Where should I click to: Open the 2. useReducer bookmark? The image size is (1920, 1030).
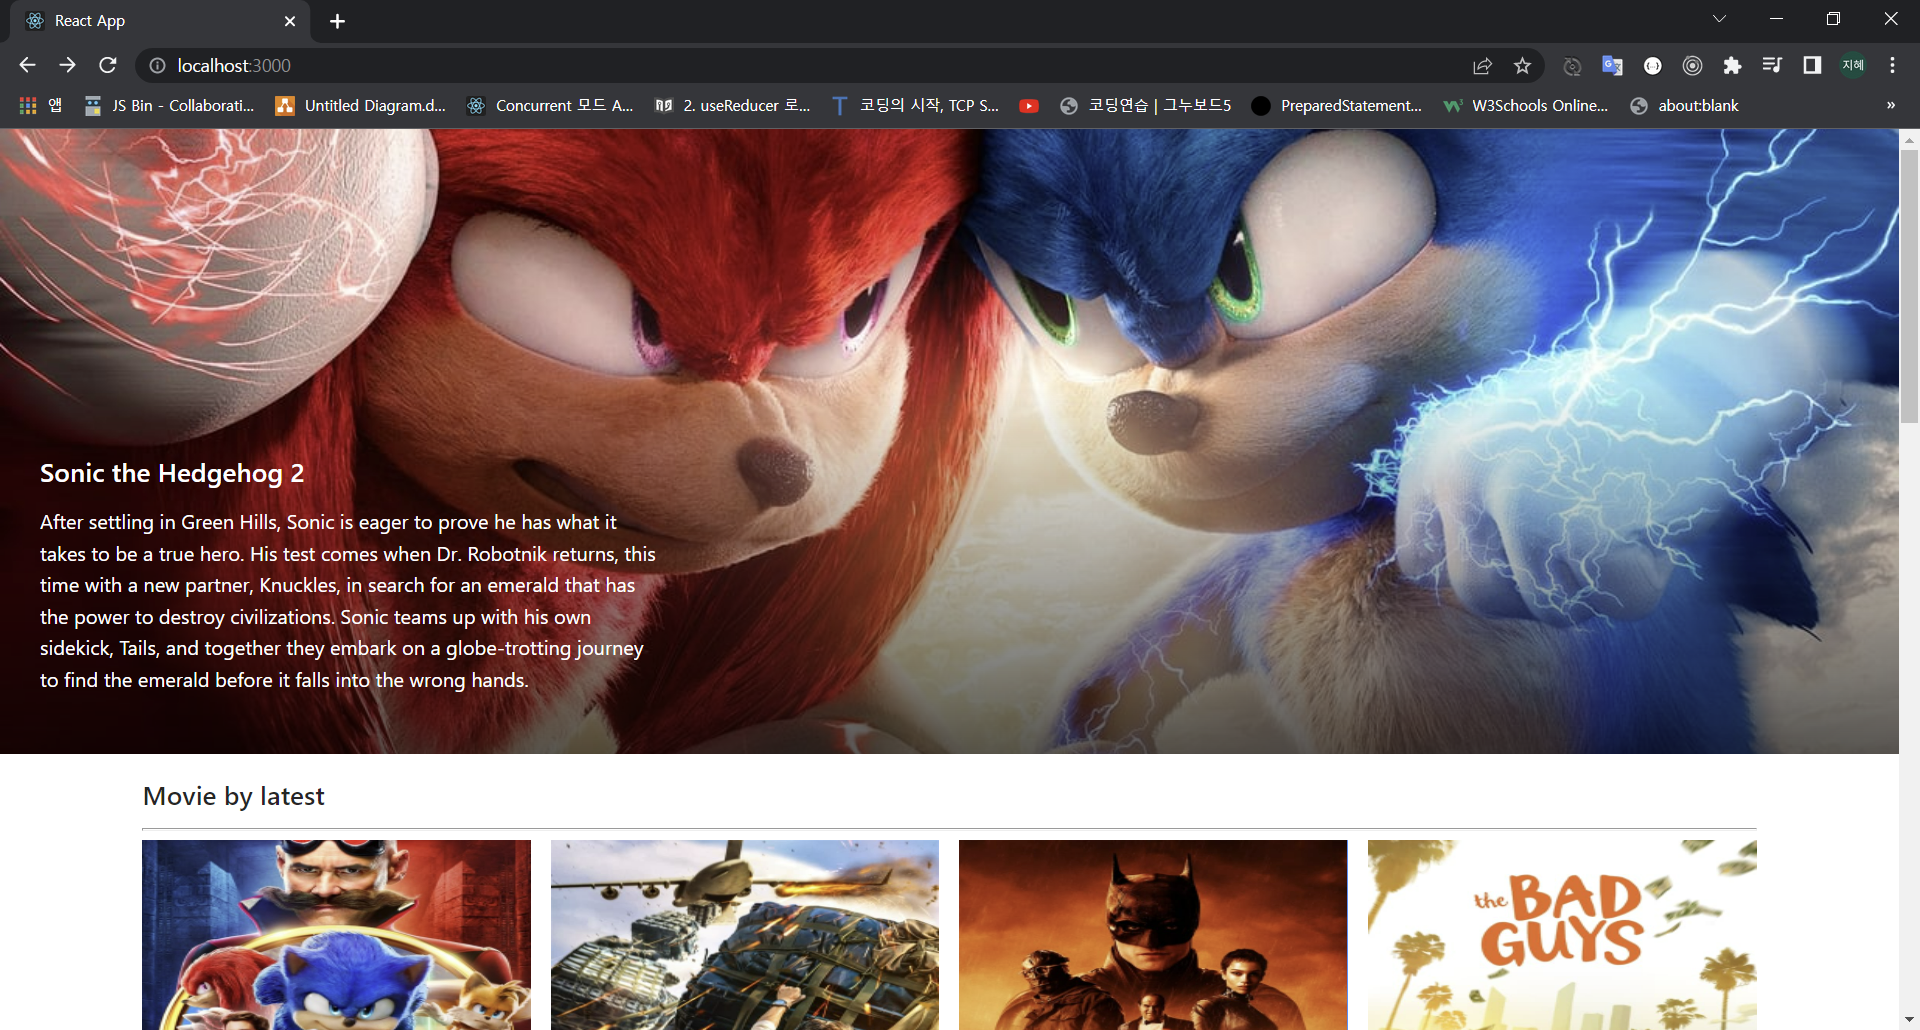733,105
